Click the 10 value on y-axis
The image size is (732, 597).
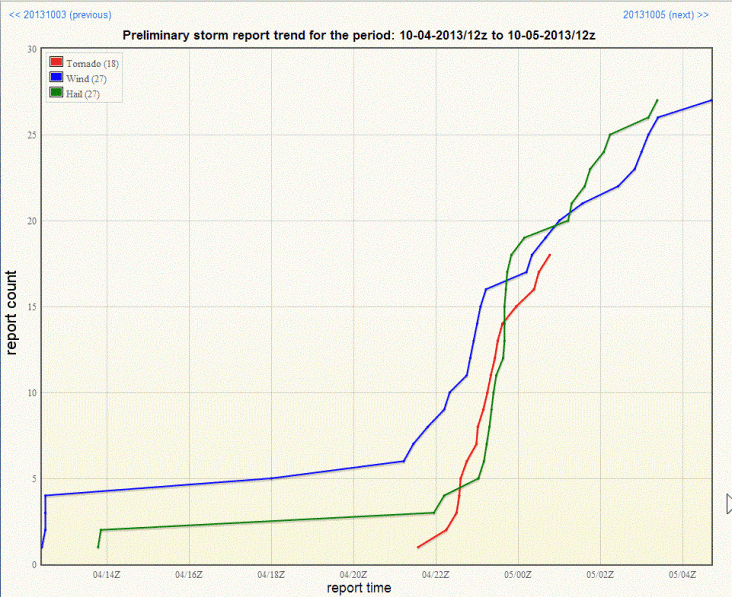click(x=32, y=393)
